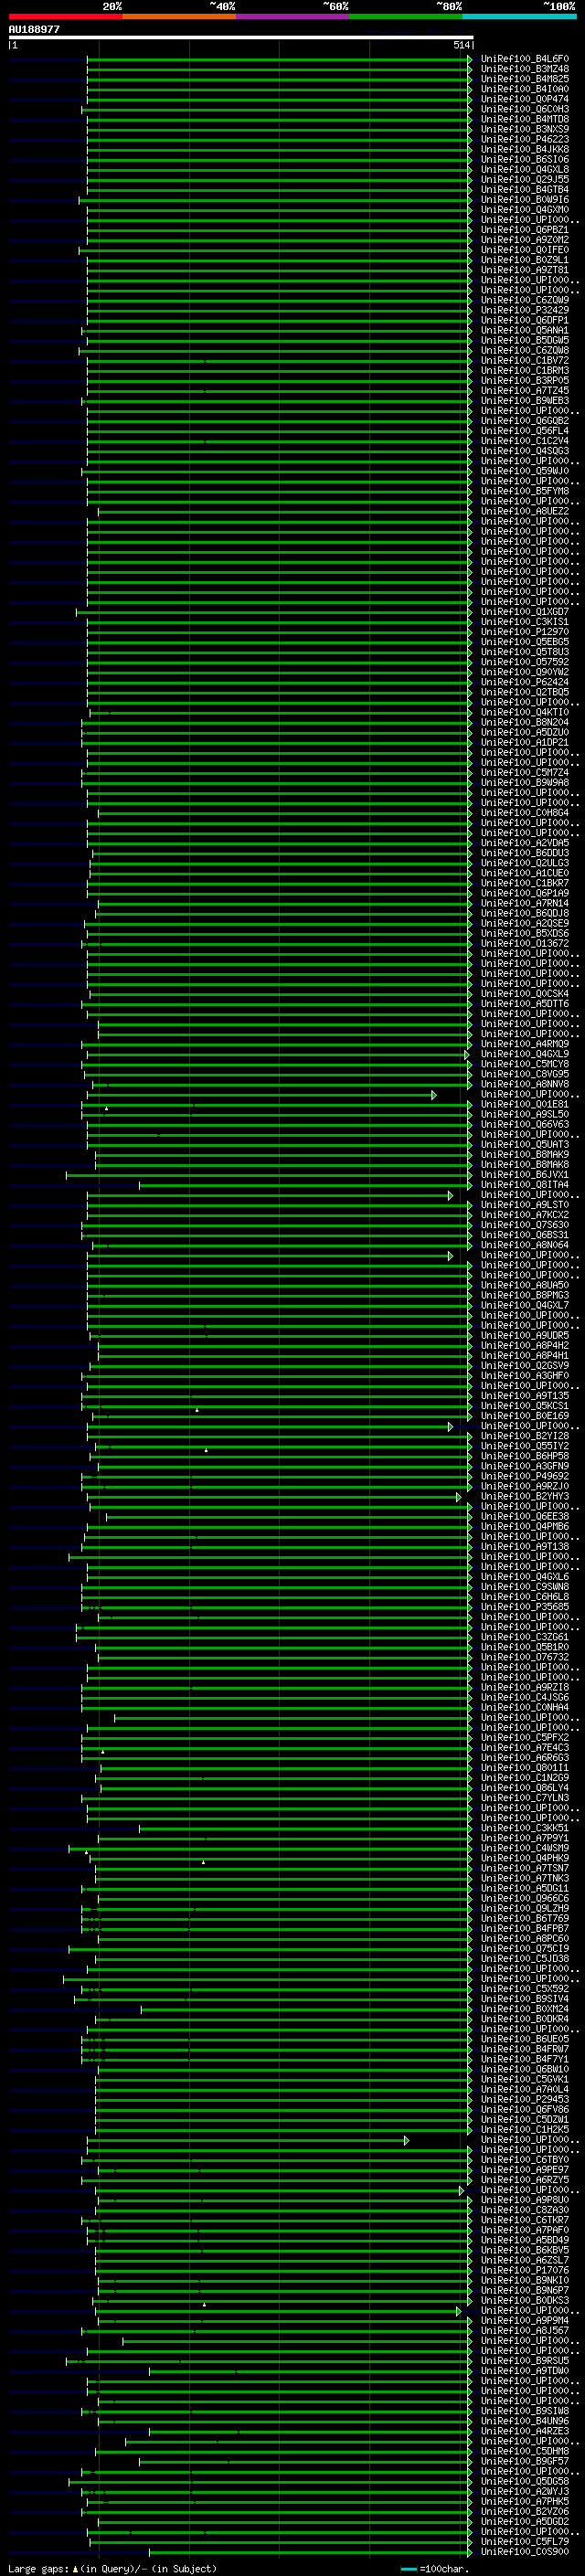This screenshot has width=585, height=2576.
Task: Click the orange ~40% identity color segment
Action: click(179, 17)
